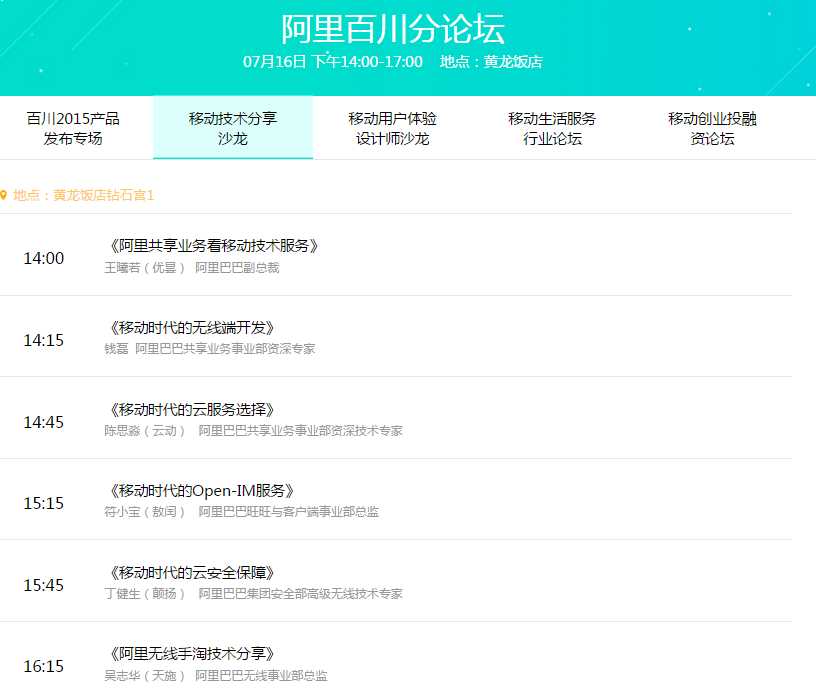Click the title 《移动时代的无线端开发》
Viewport: 816px width, 696px height.
coord(192,327)
